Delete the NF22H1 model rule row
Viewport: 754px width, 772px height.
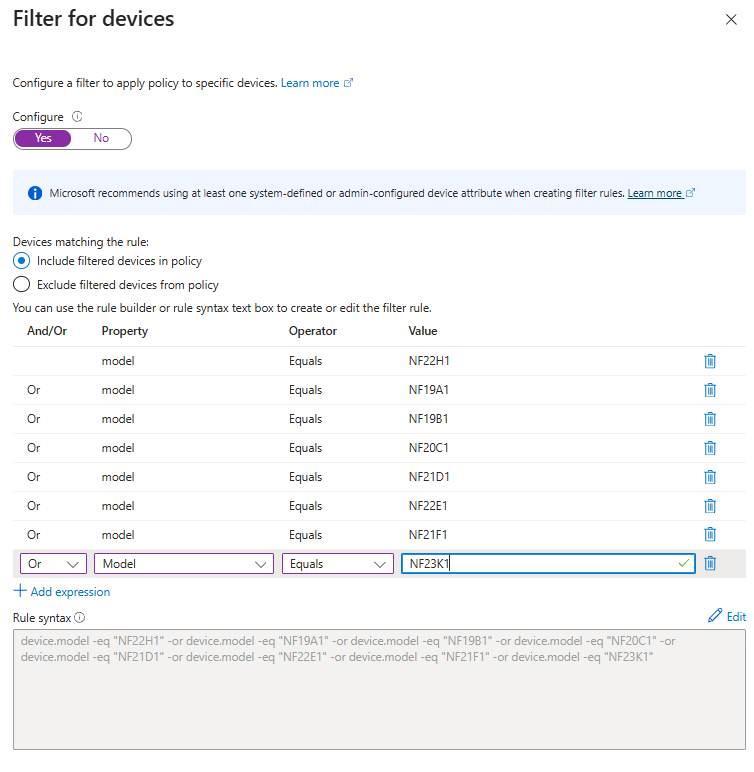click(x=710, y=361)
